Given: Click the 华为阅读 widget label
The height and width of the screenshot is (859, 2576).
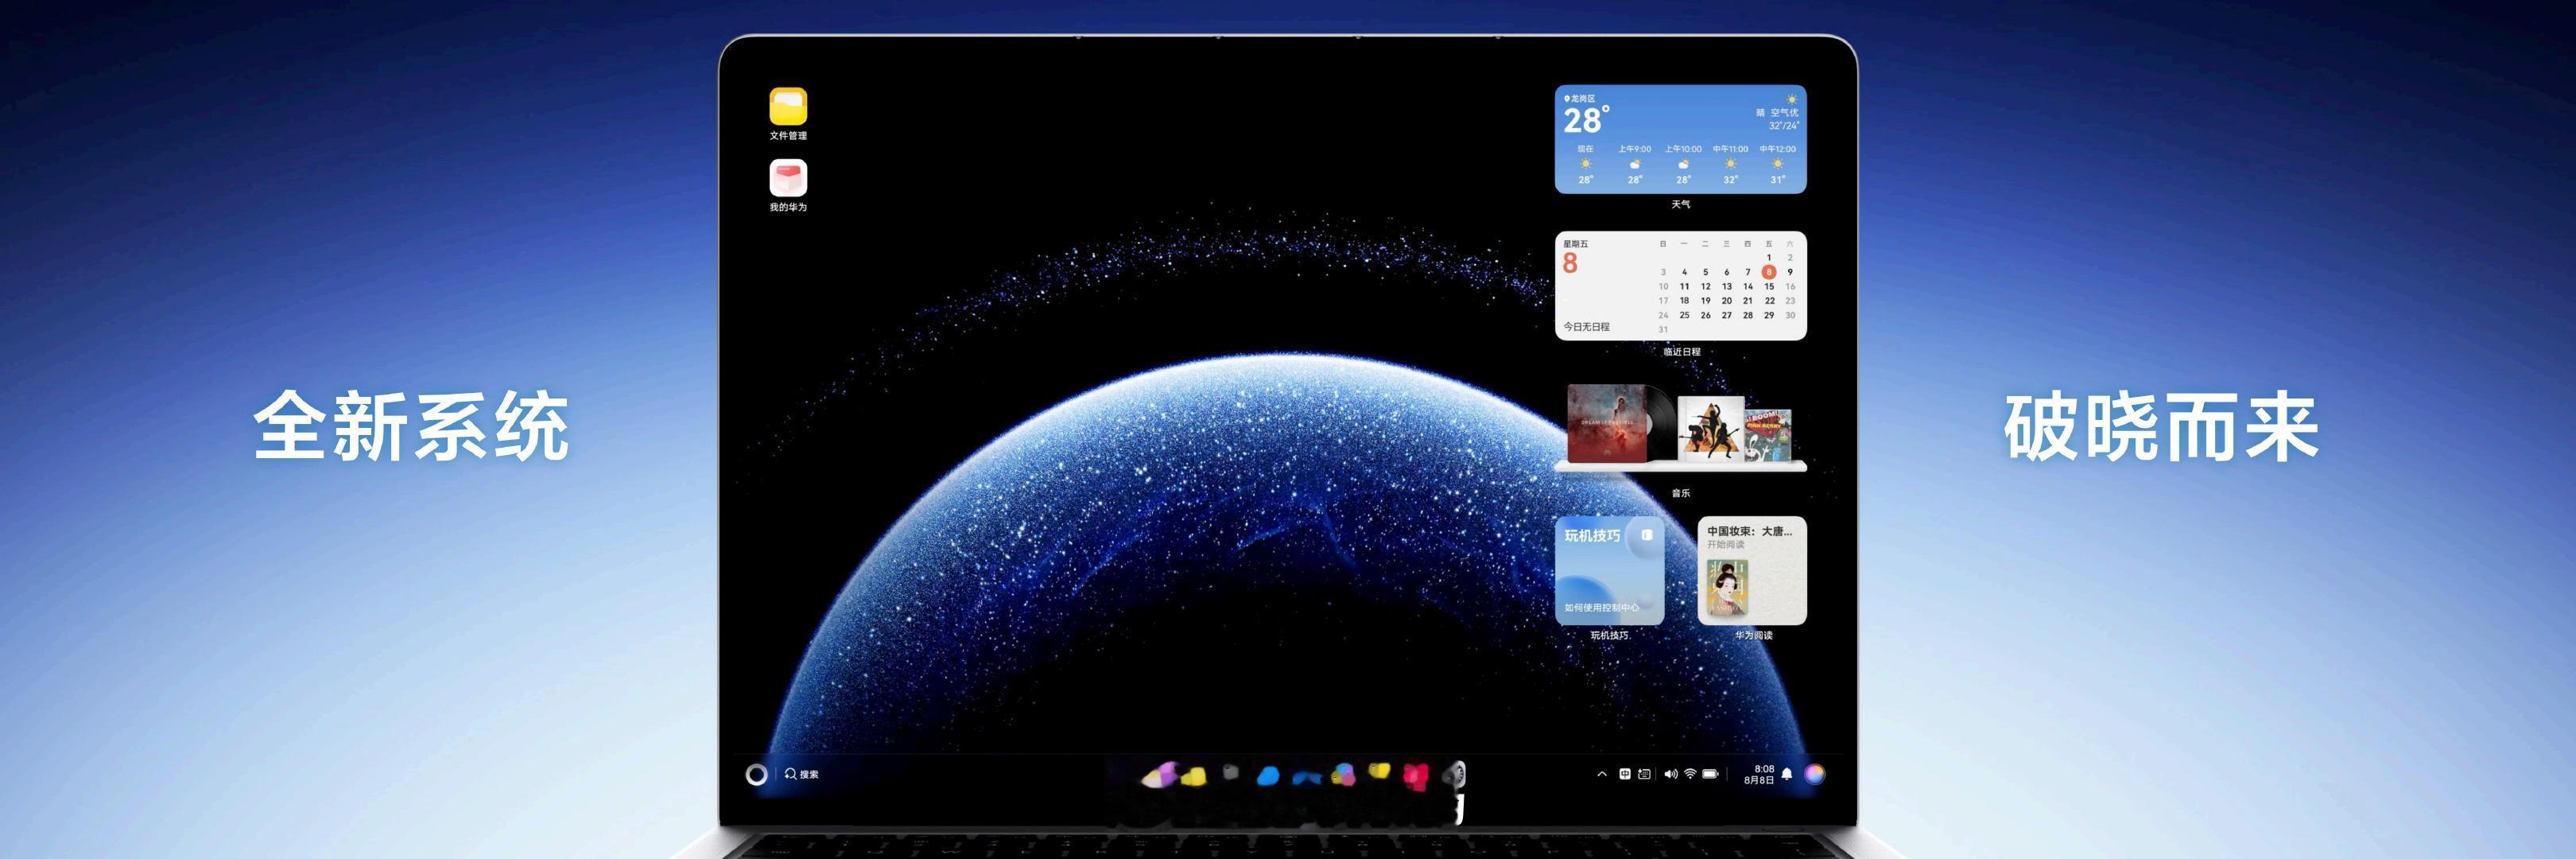Looking at the screenshot, I should click(x=1753, y=636).
